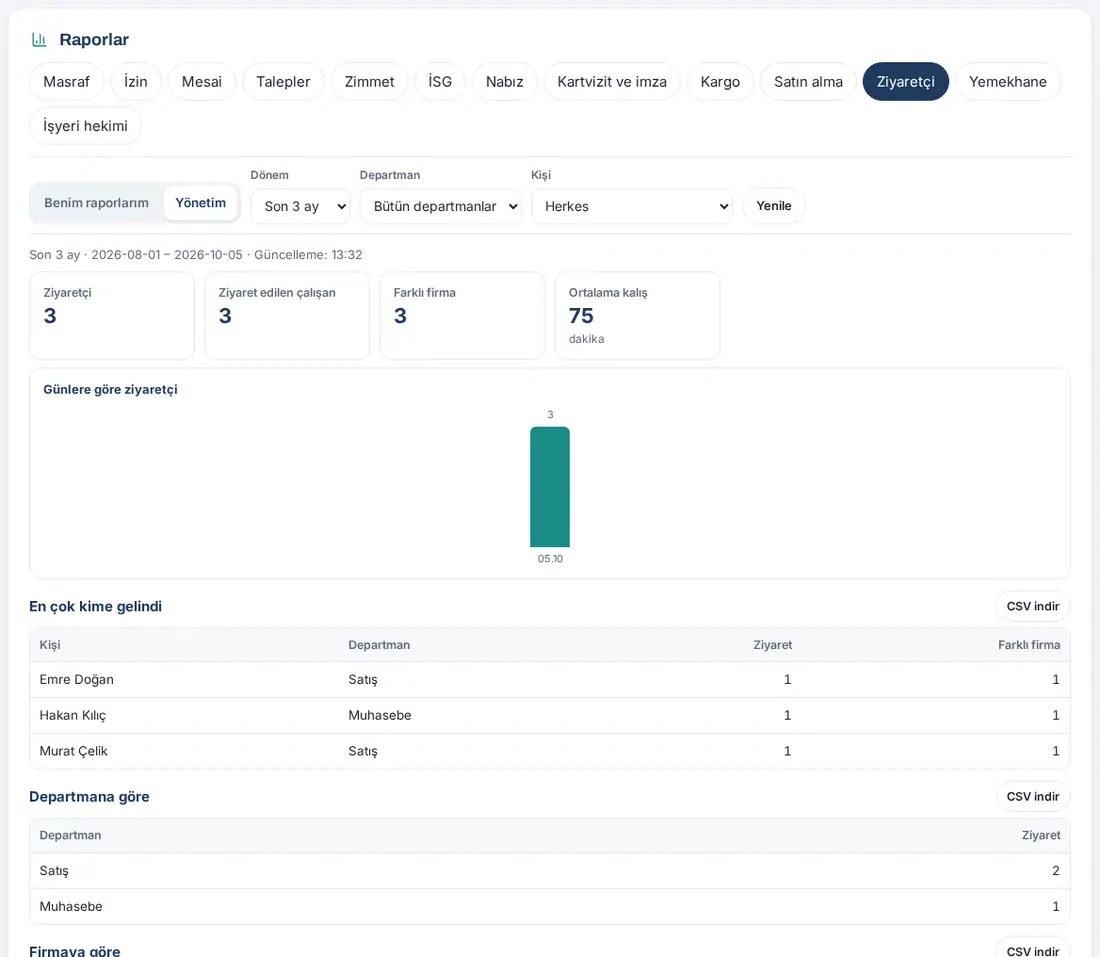The image size is (1100, 957).
Task: Click the Kişi column header
Action: (50, 645)
